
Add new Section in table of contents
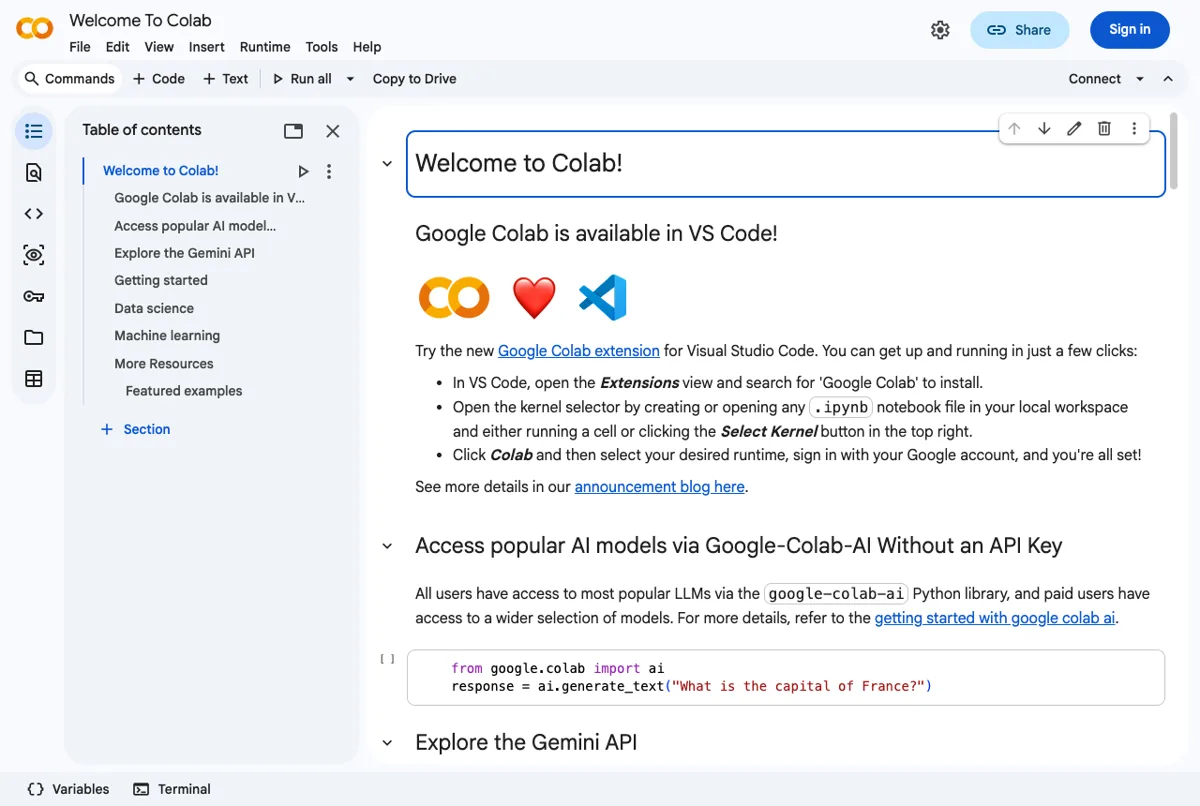pyautogui.click(x=136, y=429)
